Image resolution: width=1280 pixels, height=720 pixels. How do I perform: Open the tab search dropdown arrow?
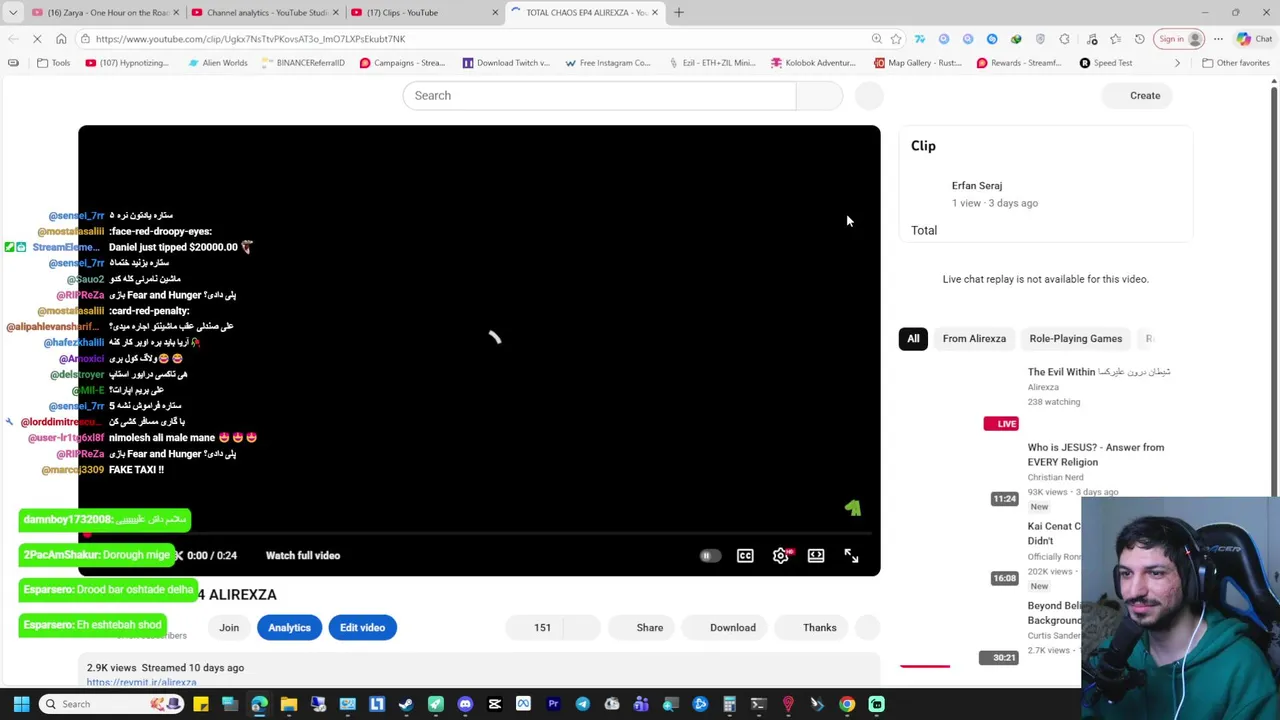[x=13, y=12]
